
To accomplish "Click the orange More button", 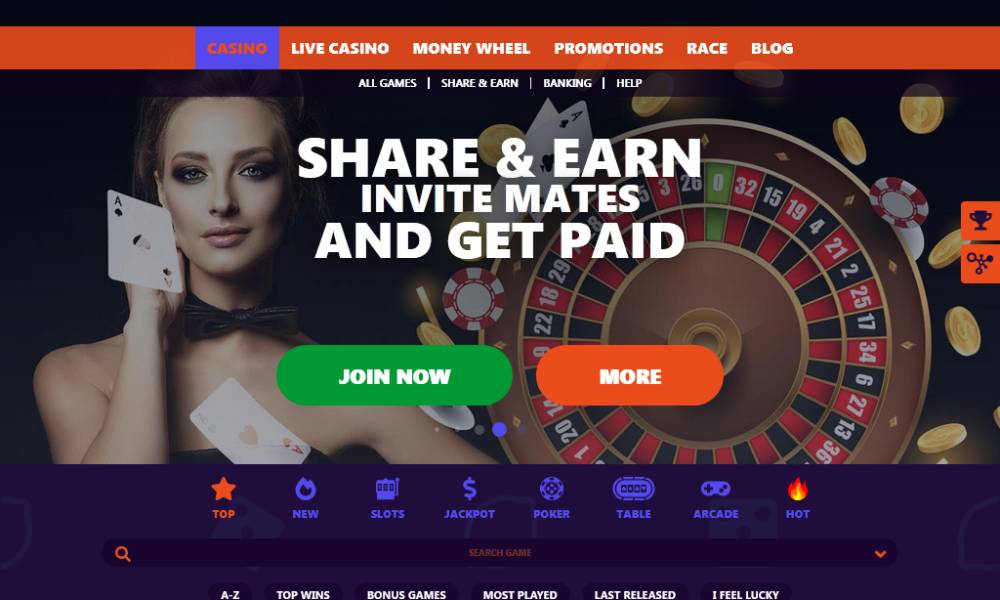I will pyautogui.click(x=629, y=376).
